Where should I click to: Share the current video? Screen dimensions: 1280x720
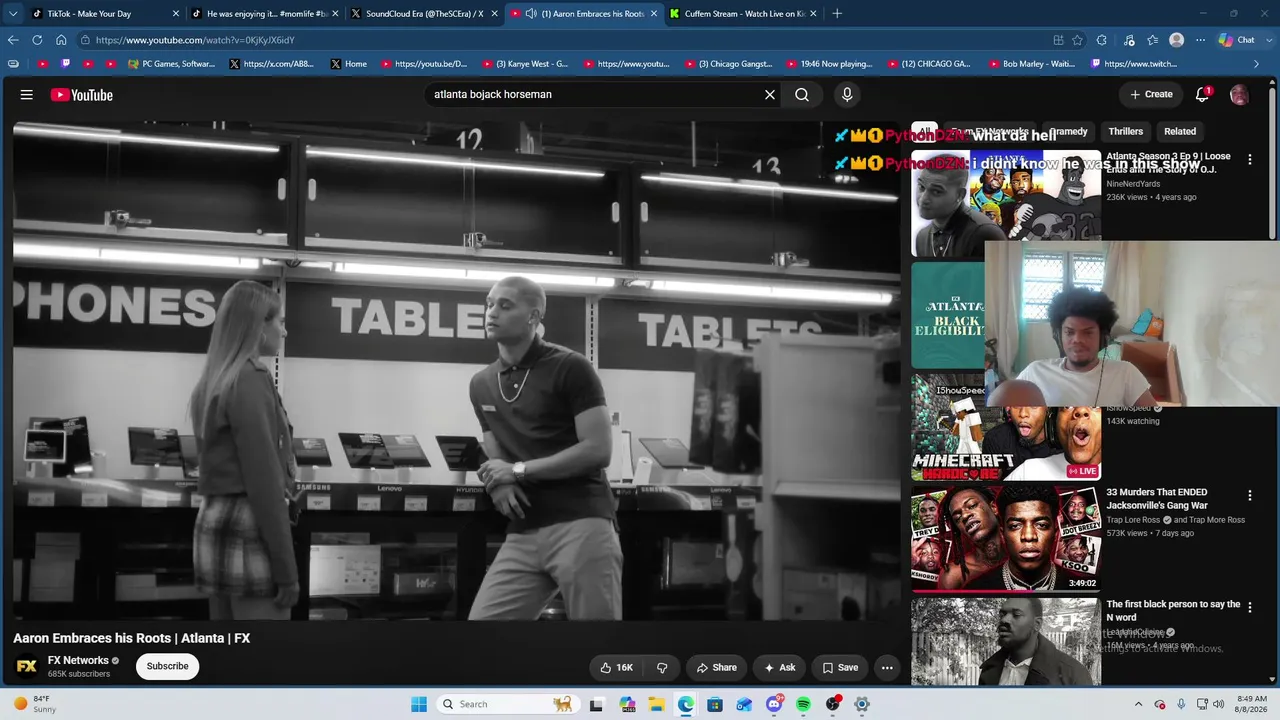(717, 668)
